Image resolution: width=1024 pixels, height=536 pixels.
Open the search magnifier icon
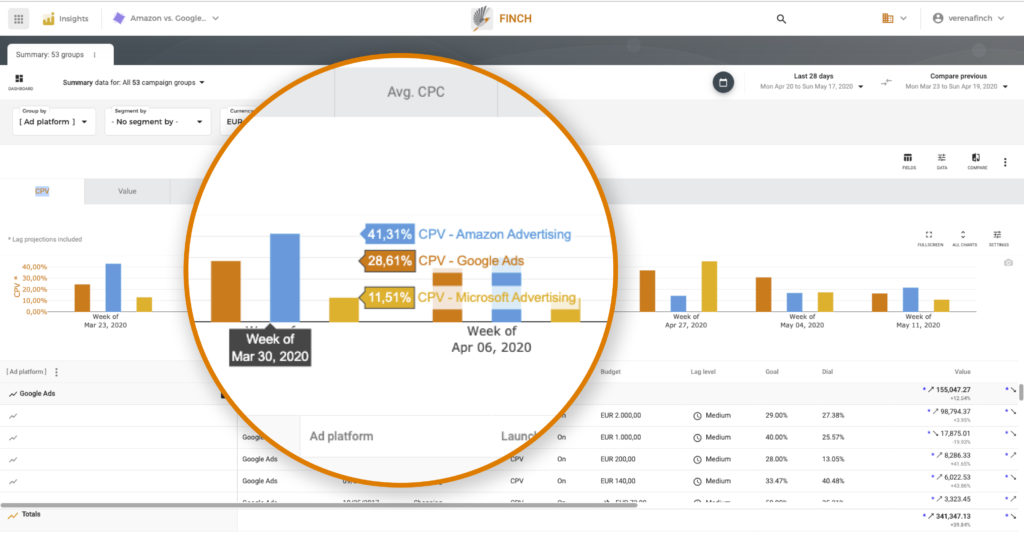pyautogui.click(x=781, y=18)
